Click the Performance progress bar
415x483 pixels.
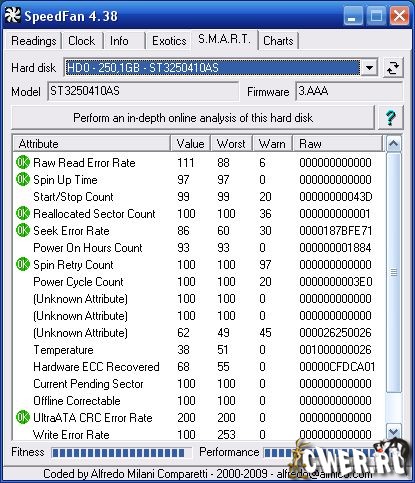333,453
